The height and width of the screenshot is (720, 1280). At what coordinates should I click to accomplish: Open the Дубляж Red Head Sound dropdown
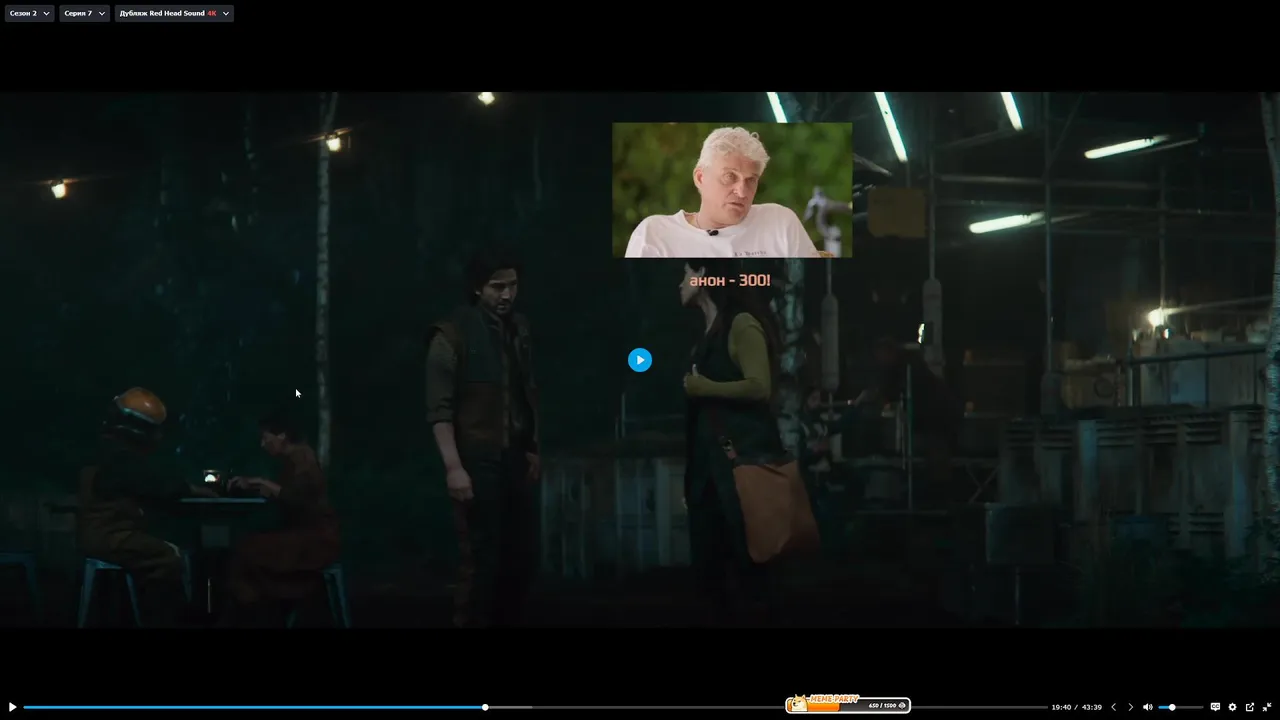point(174,13)
